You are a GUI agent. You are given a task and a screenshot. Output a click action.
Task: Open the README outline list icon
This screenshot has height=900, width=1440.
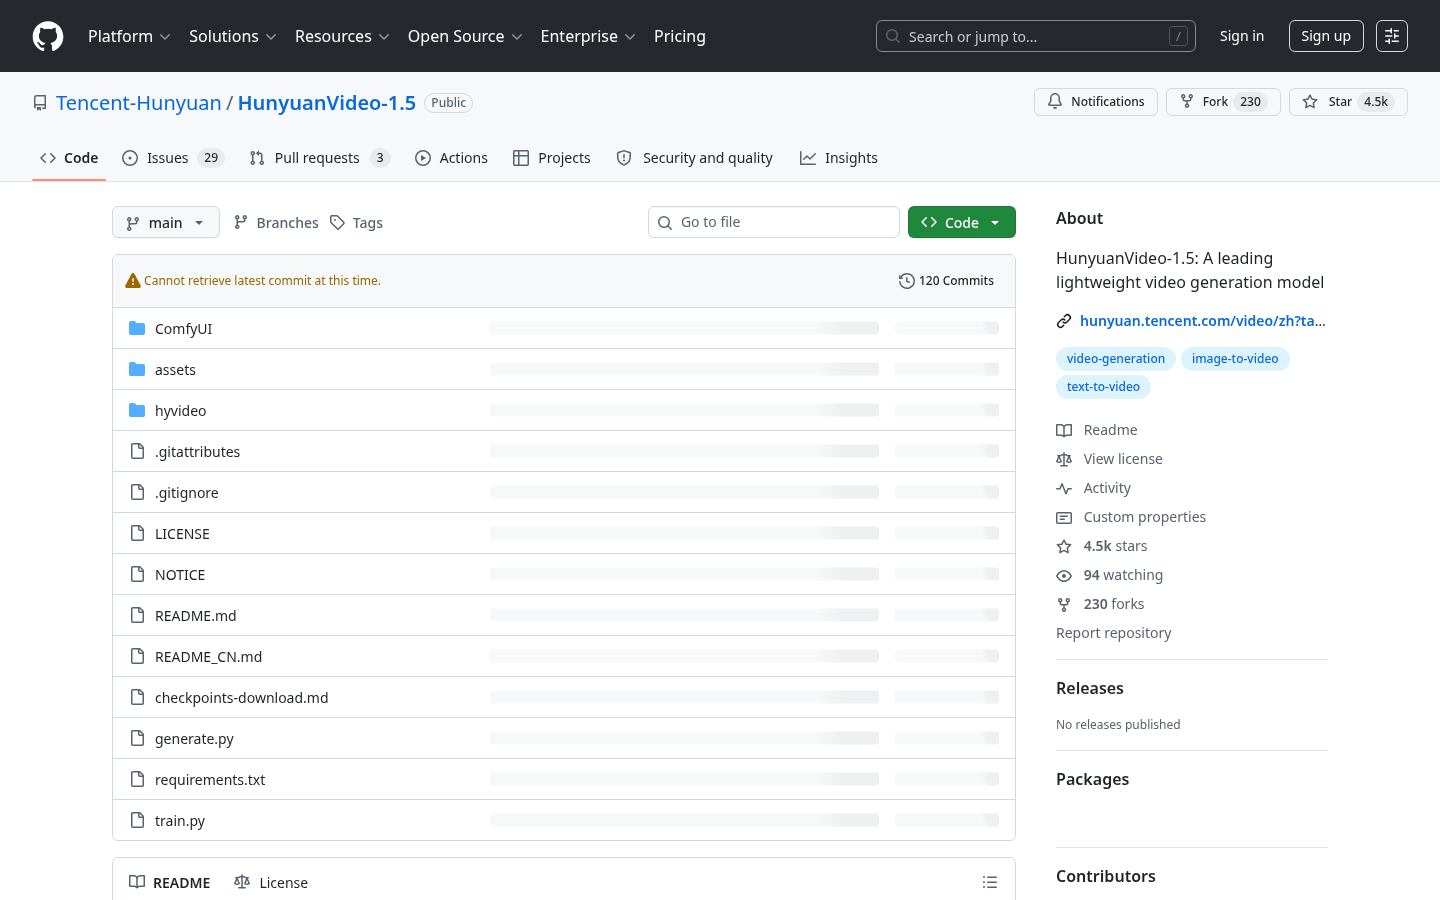(990, 882)
